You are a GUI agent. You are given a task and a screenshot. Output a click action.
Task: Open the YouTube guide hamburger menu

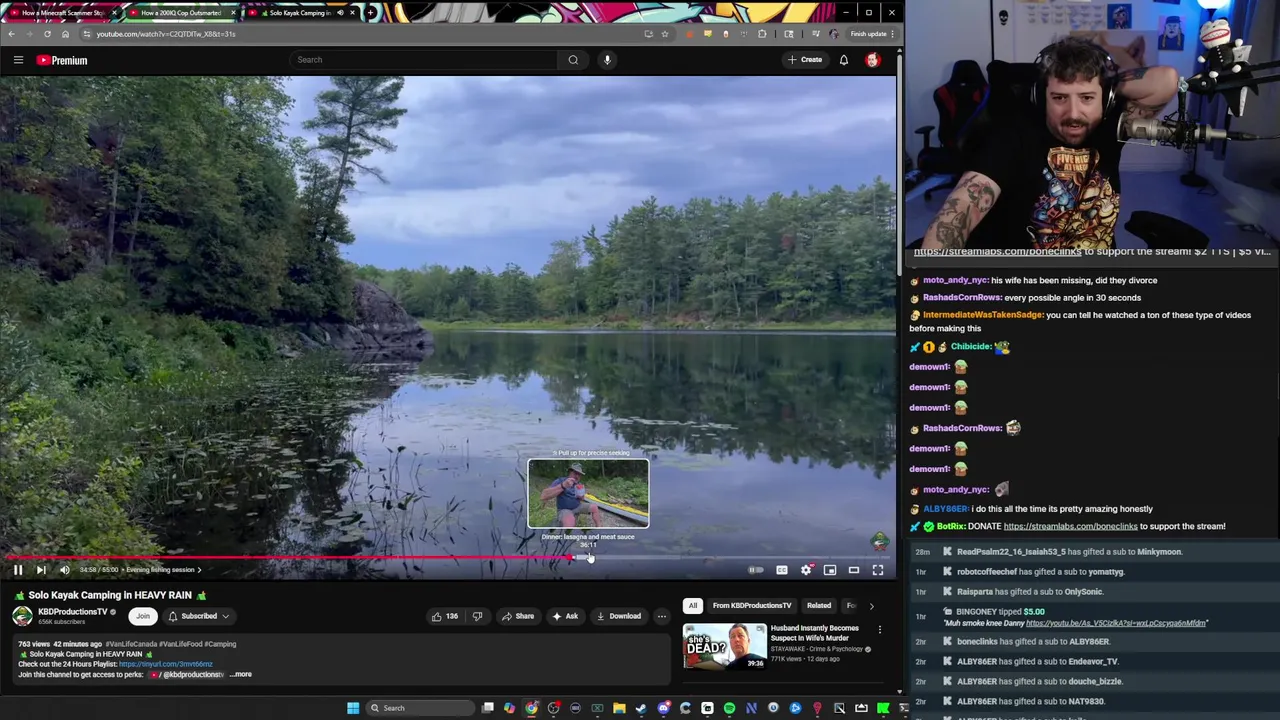coord(18,60)
